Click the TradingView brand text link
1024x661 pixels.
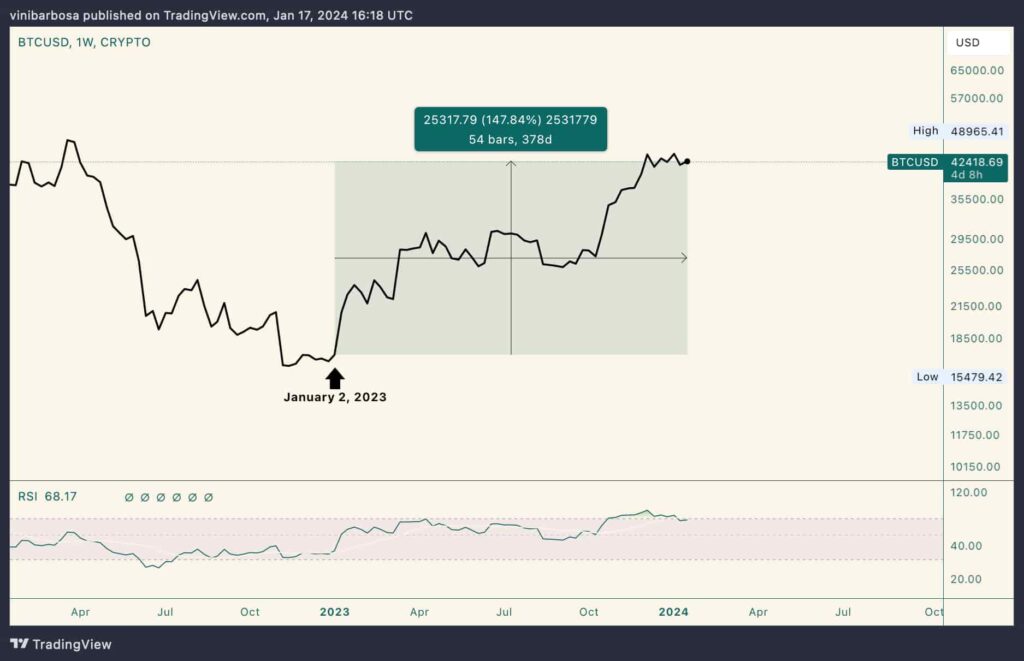coord(72,645)
